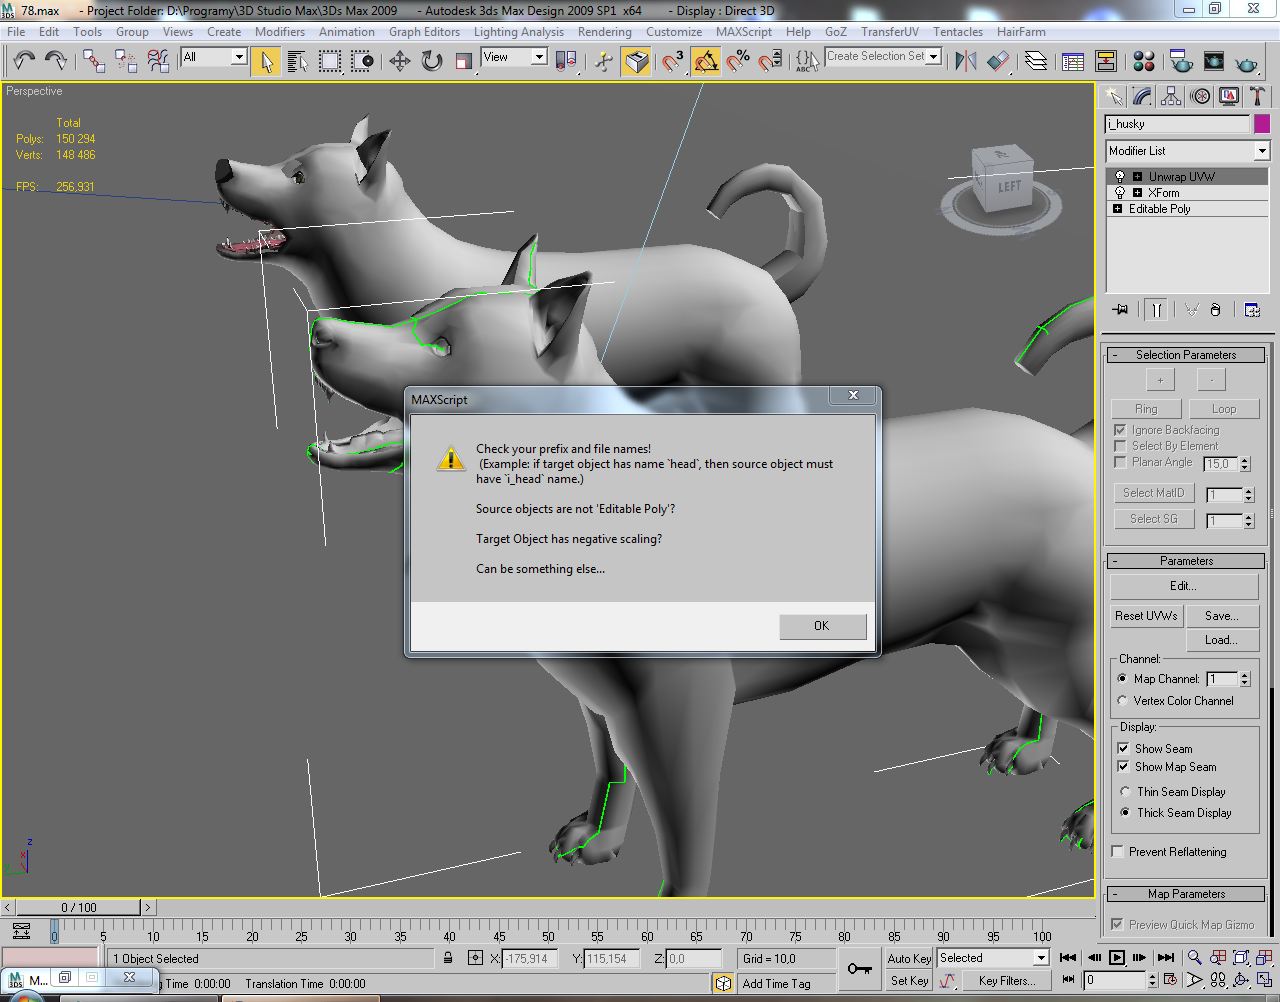Screen dimensions: 1280x1002
Task: Open the Modifiers menu
Action: (x=280, y=32)
